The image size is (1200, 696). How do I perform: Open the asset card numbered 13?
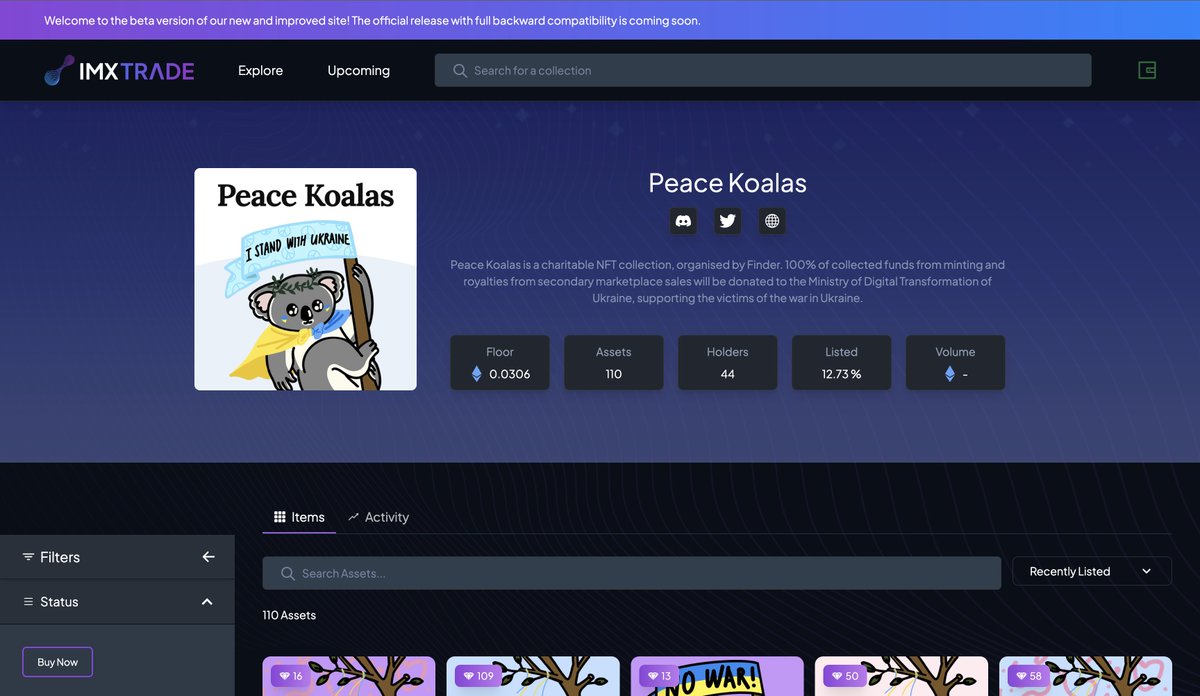tap(717, 676)
